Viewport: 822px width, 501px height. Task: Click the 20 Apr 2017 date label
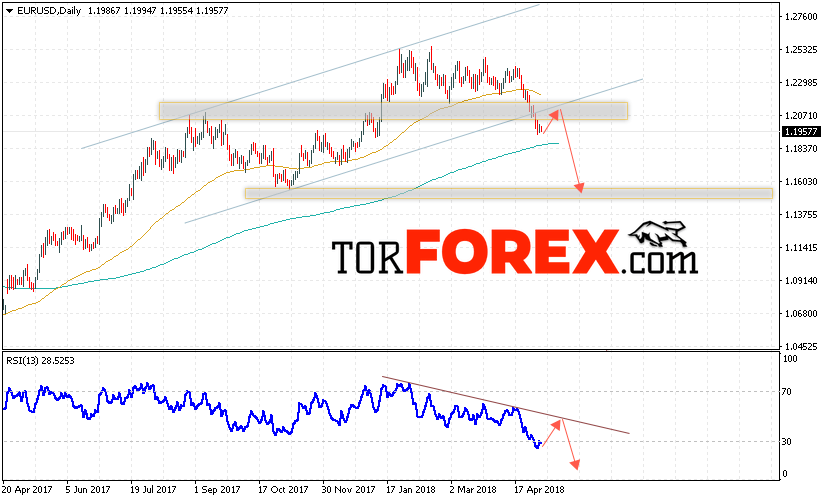(27, 490)
